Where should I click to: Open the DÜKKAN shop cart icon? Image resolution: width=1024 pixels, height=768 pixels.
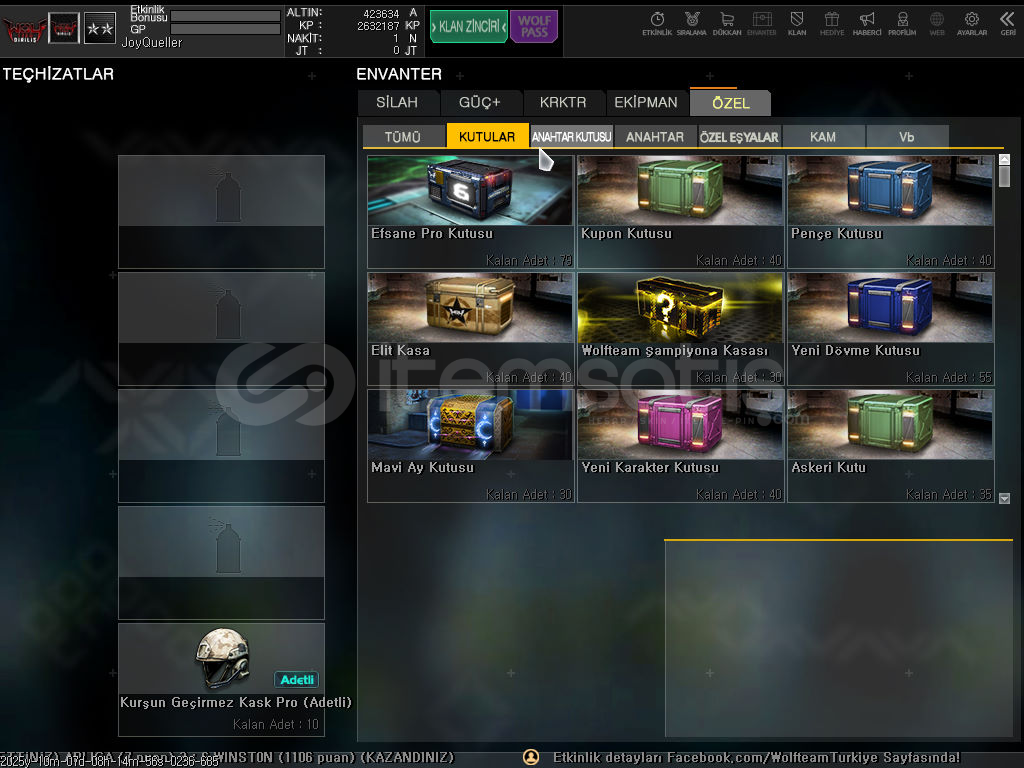[727, 24]
